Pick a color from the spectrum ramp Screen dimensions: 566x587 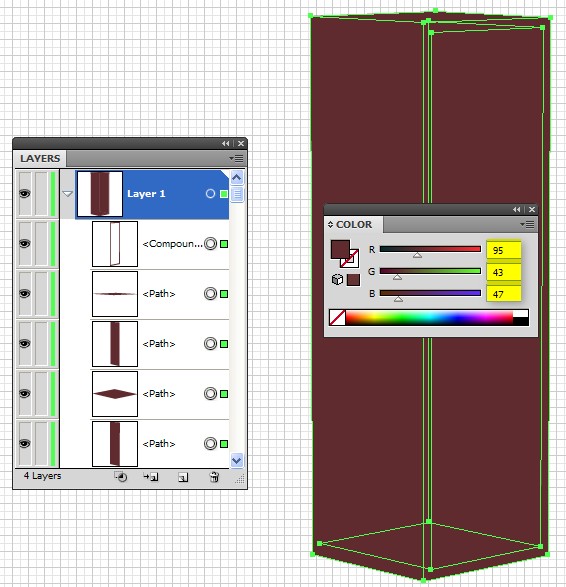pos(429,318)
